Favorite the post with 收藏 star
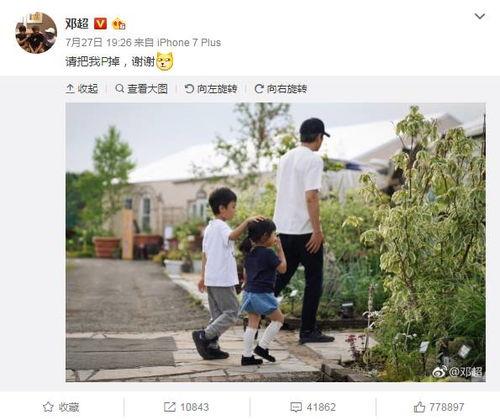The width and height of the screenshot is (500, 420). (x=61, y=407)
